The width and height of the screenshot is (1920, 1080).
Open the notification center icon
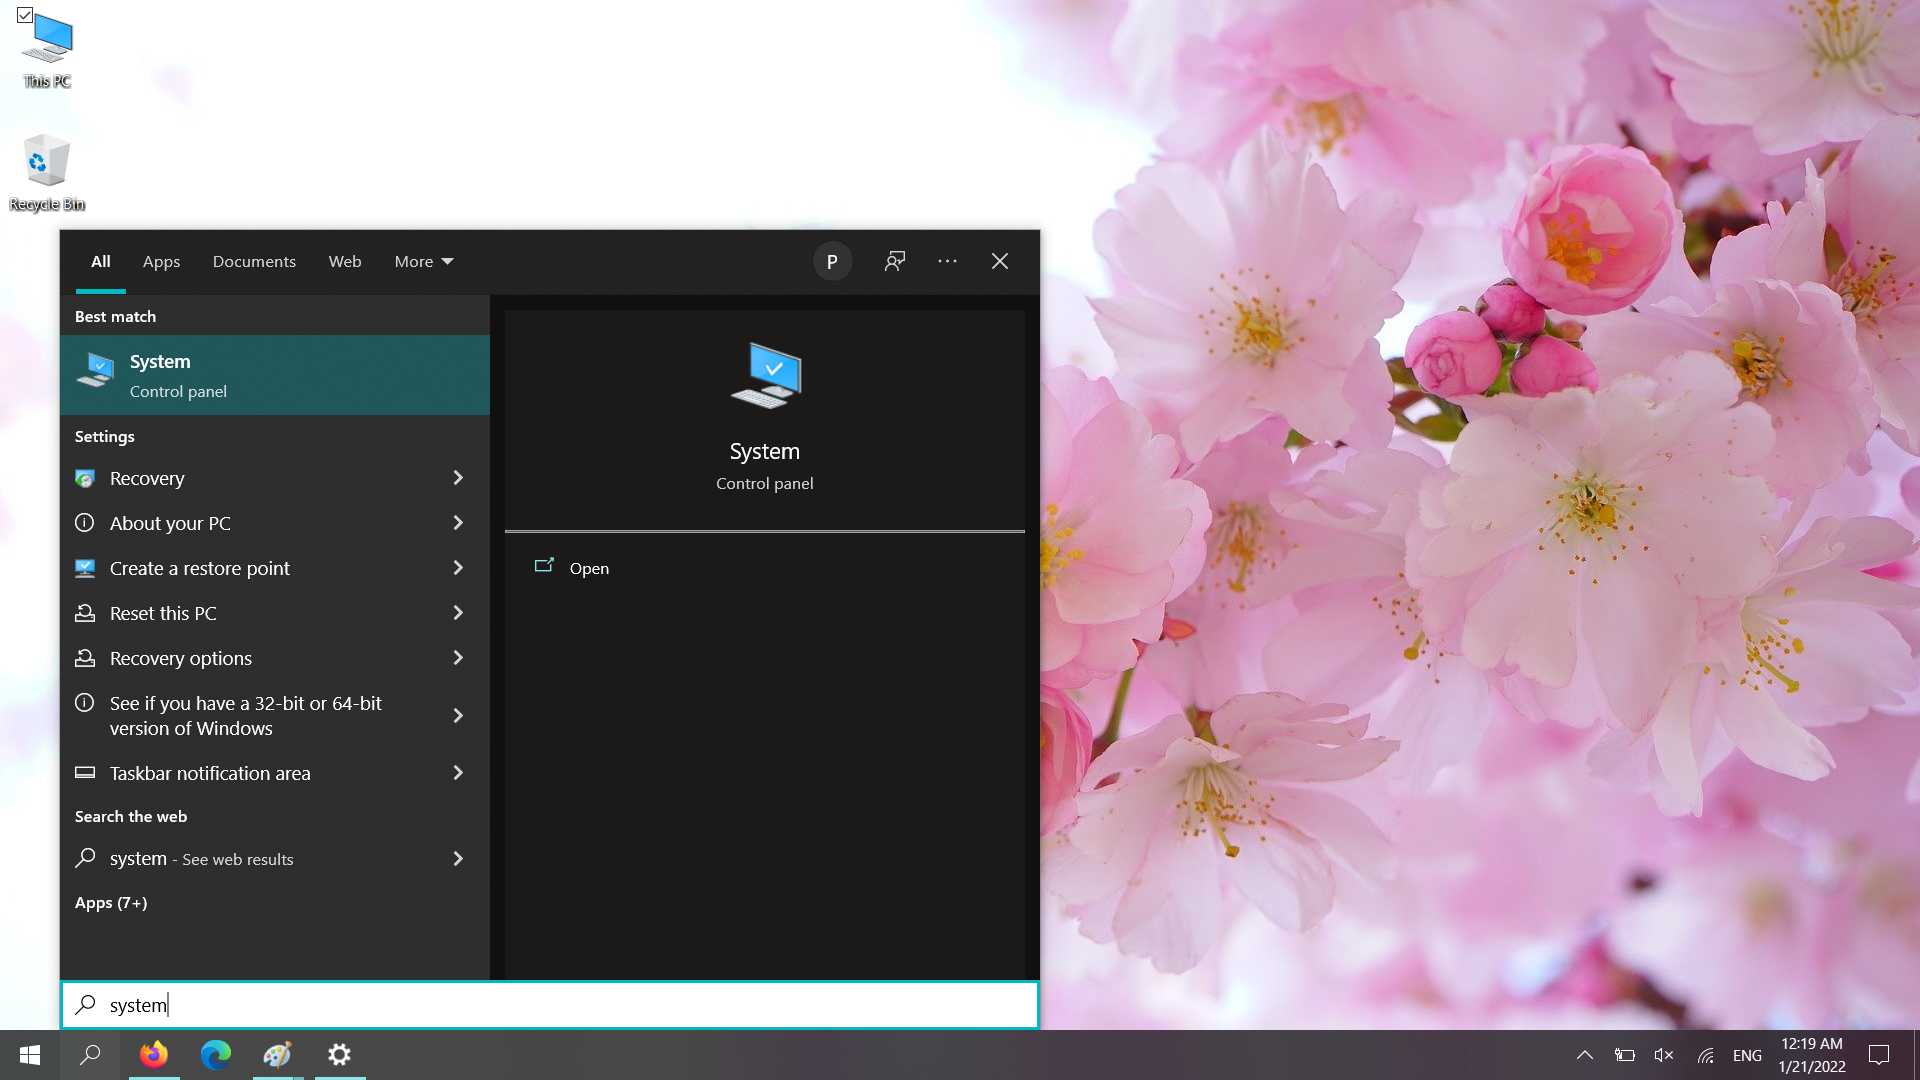[x=1879, y=1055]
